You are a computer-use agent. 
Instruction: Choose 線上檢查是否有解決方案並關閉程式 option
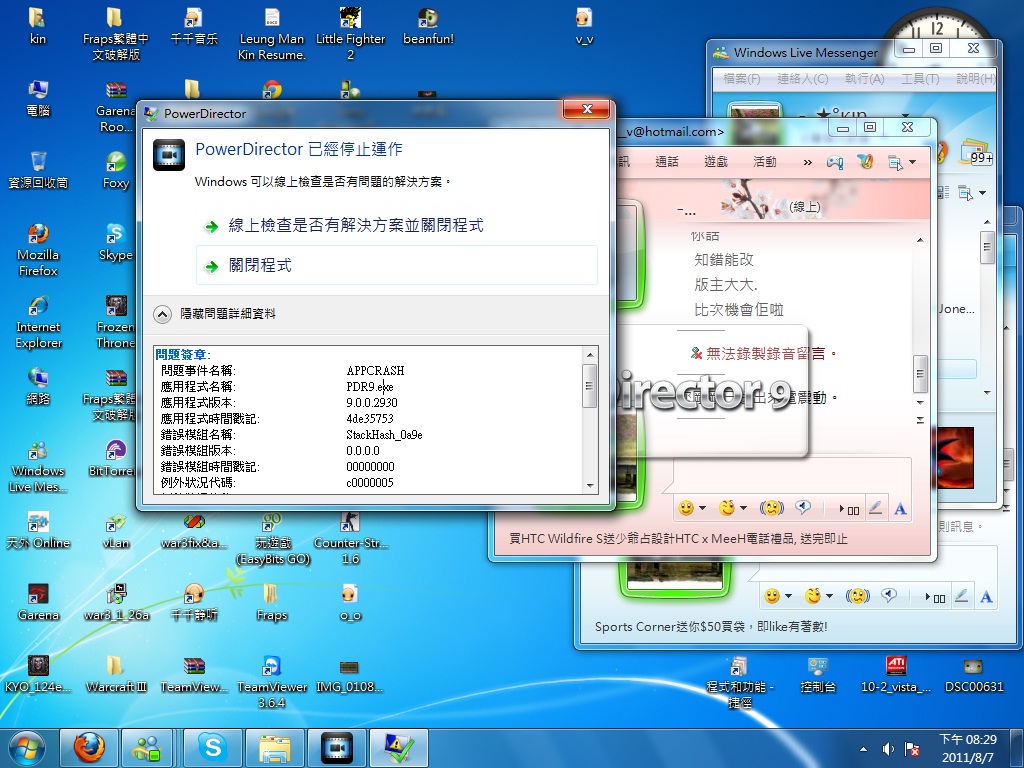pyautogui.click(x=355, y=226)
